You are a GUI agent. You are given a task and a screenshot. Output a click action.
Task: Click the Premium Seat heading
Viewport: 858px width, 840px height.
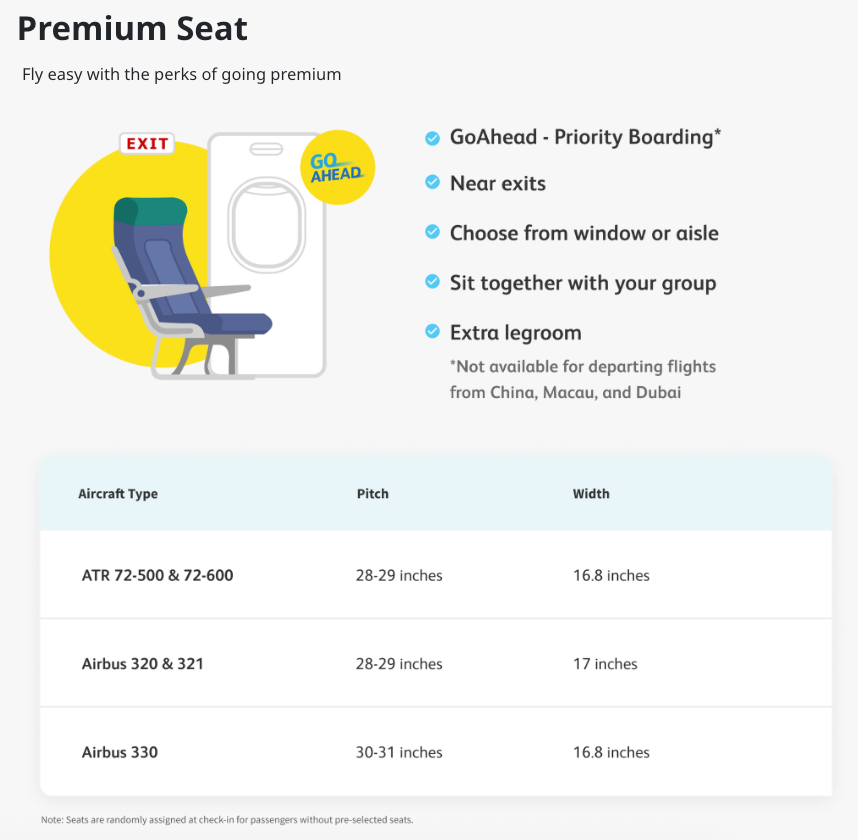133,29
